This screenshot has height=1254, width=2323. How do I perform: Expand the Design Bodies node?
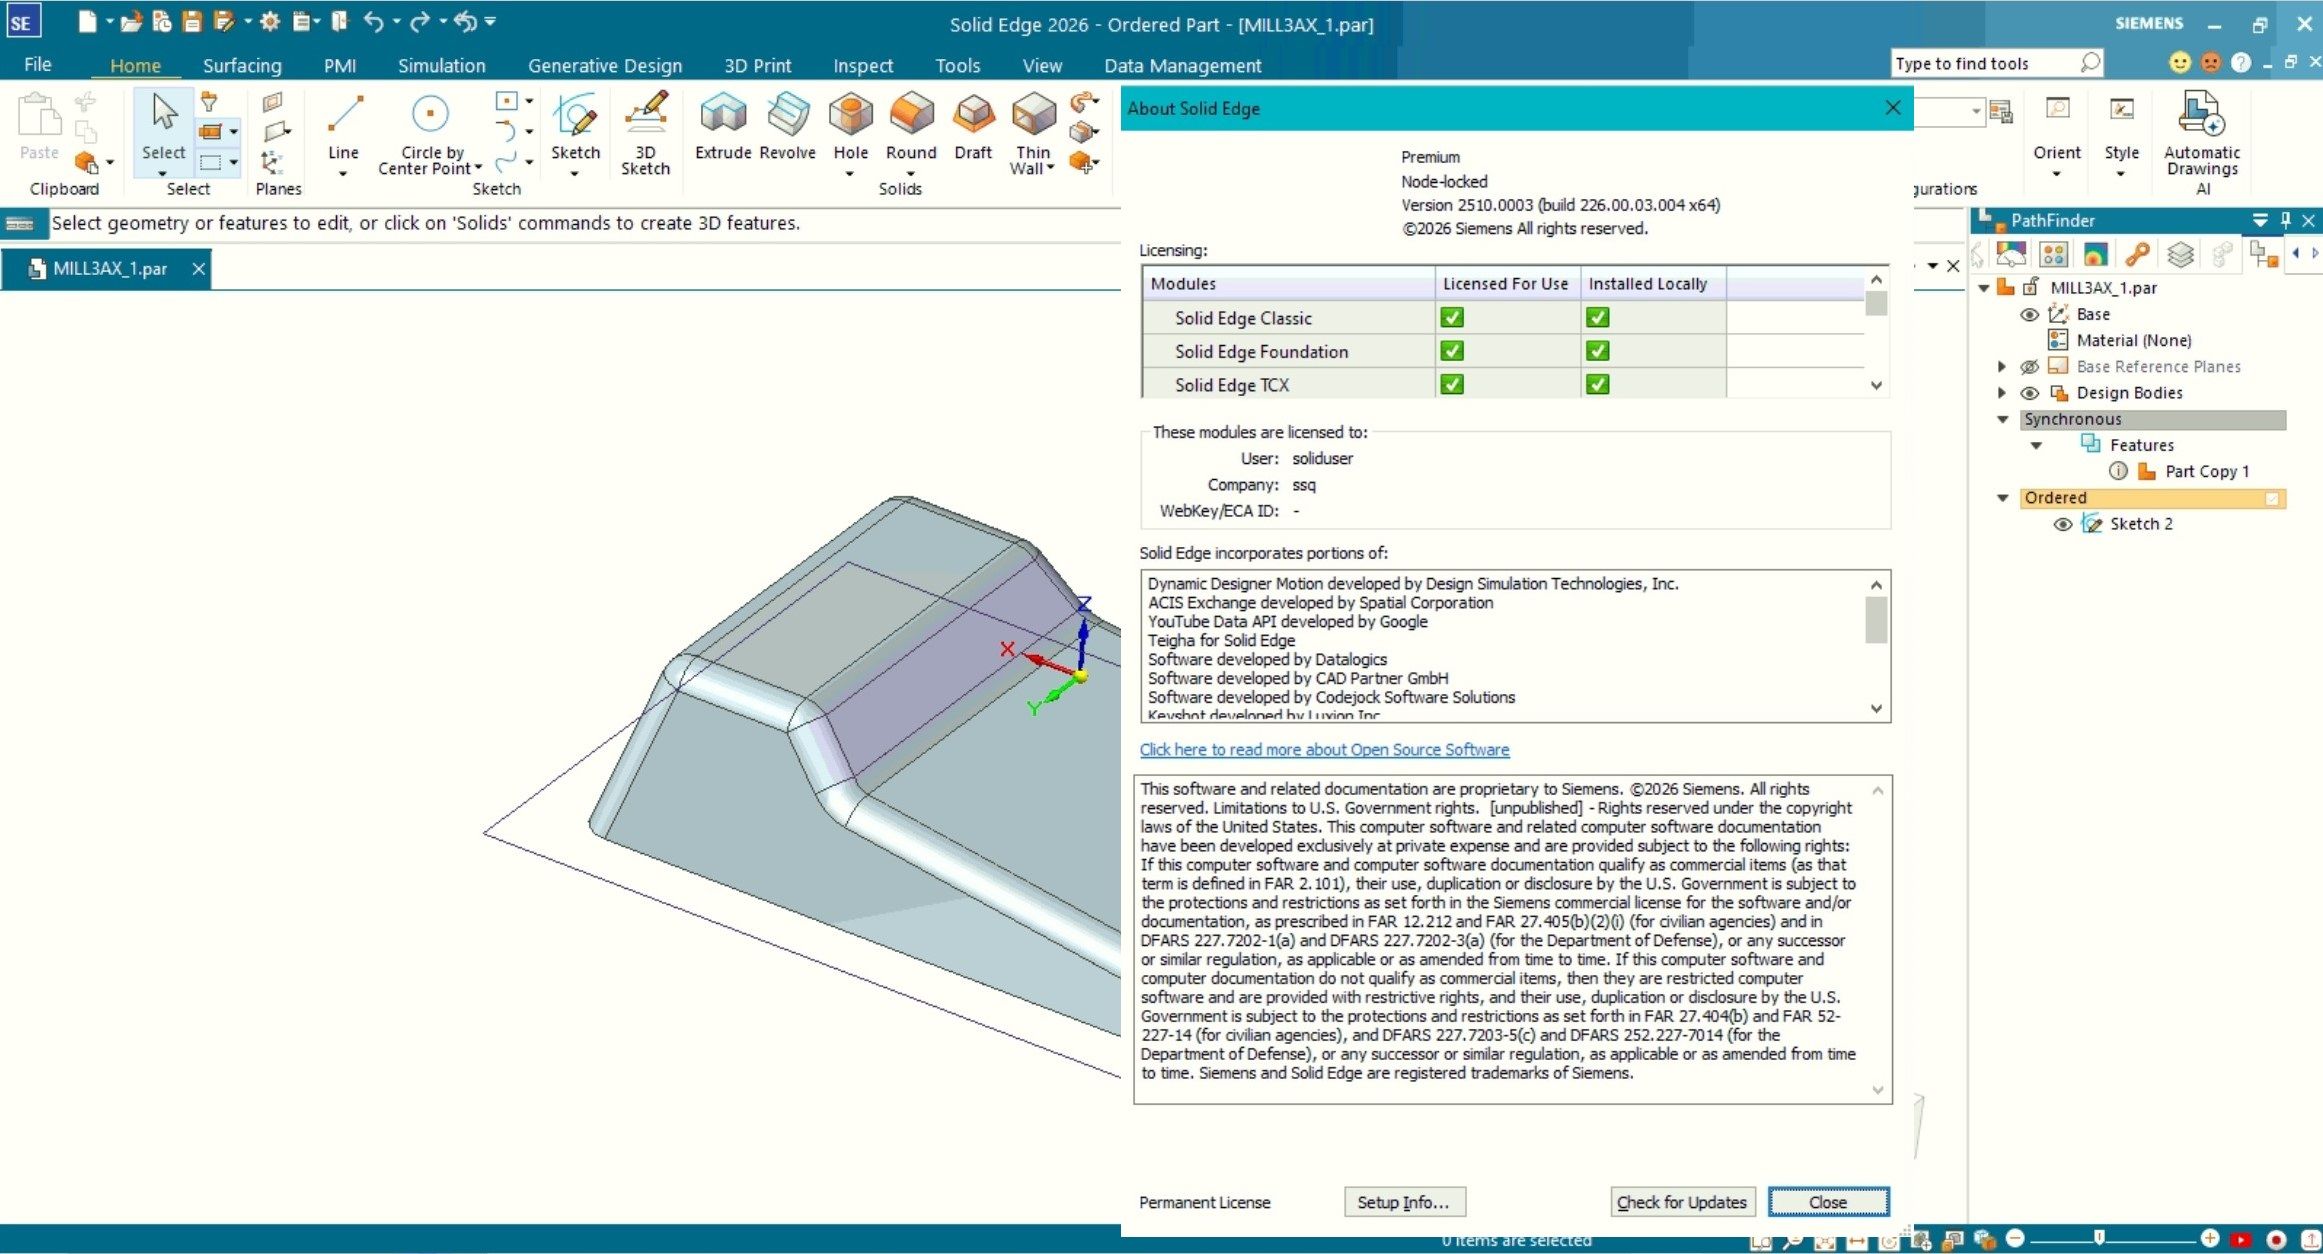click(x=2001, y=393)
